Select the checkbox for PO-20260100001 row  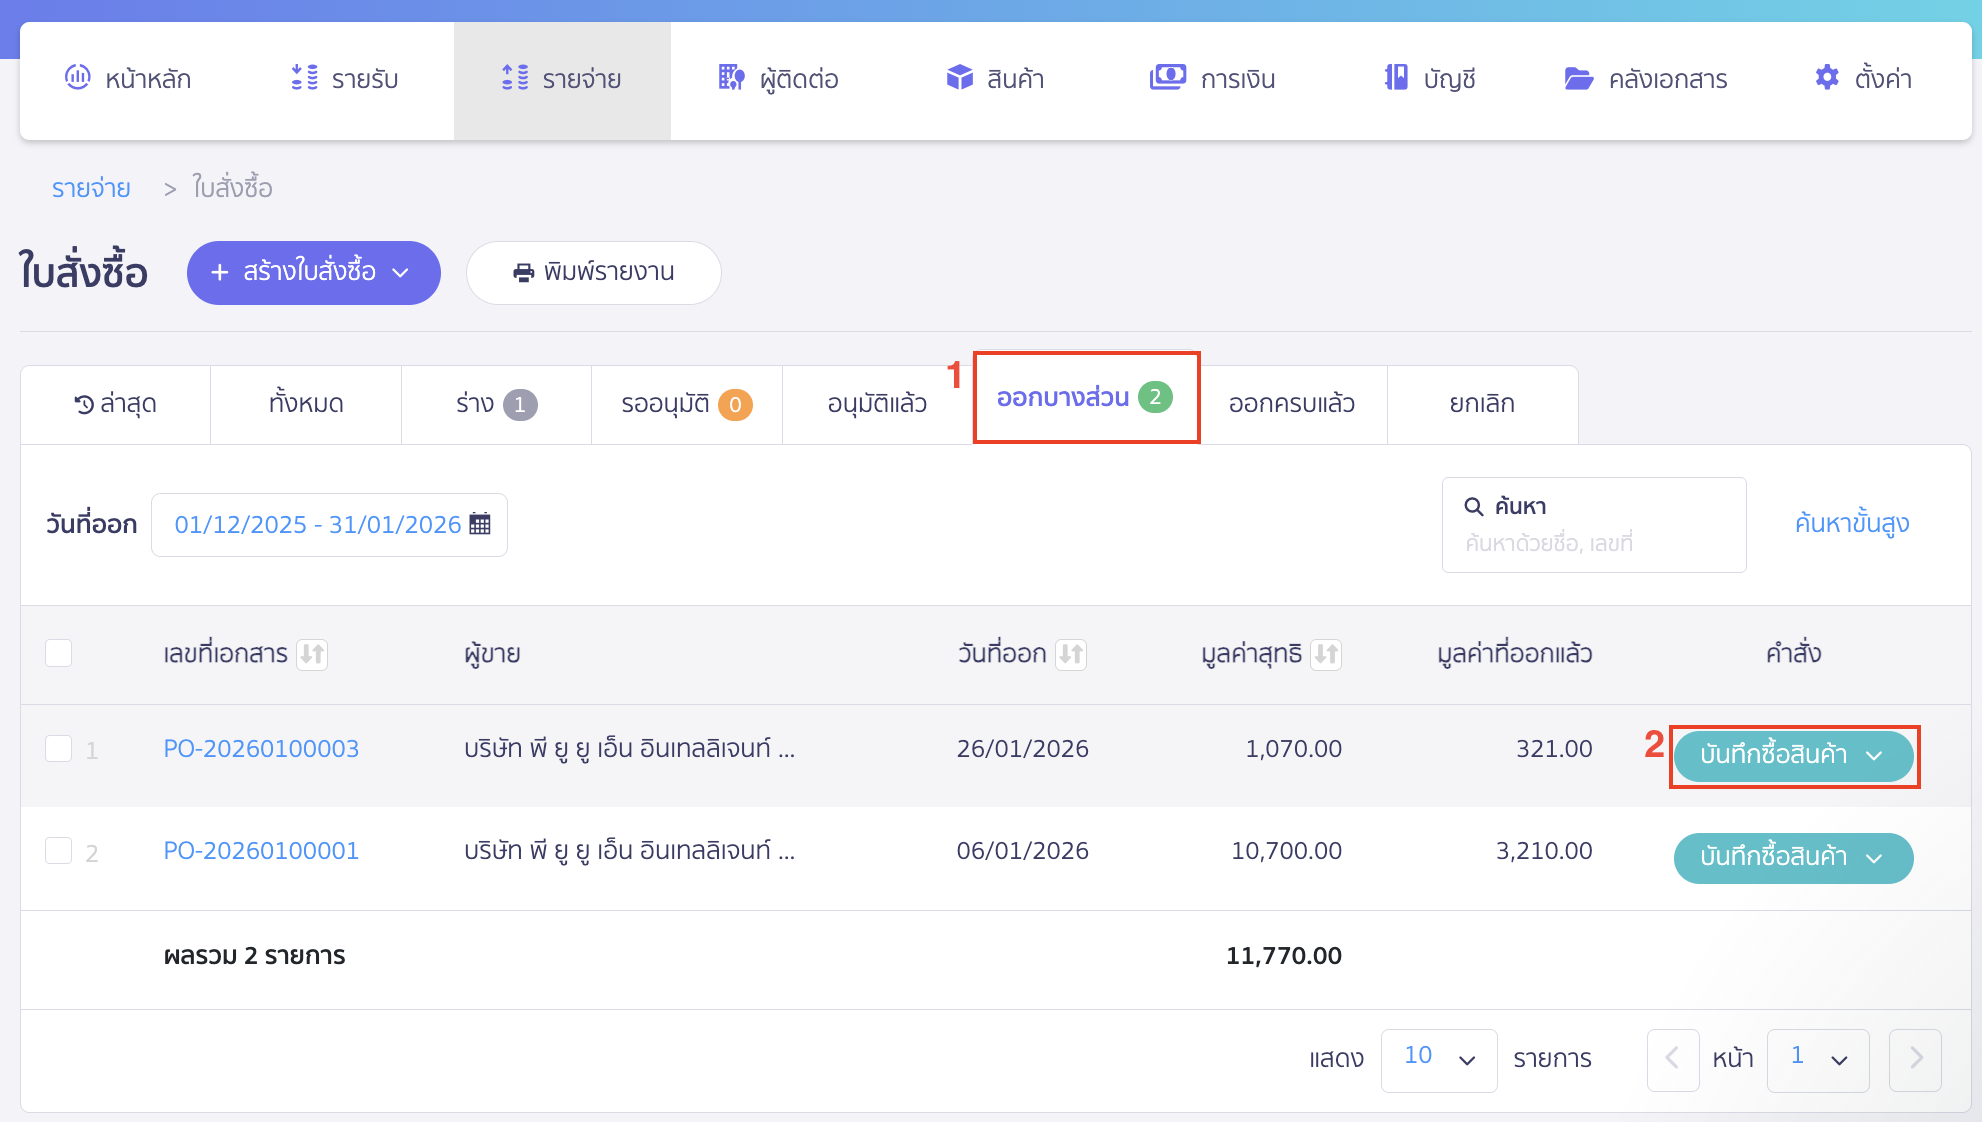[x=59, y=851]
